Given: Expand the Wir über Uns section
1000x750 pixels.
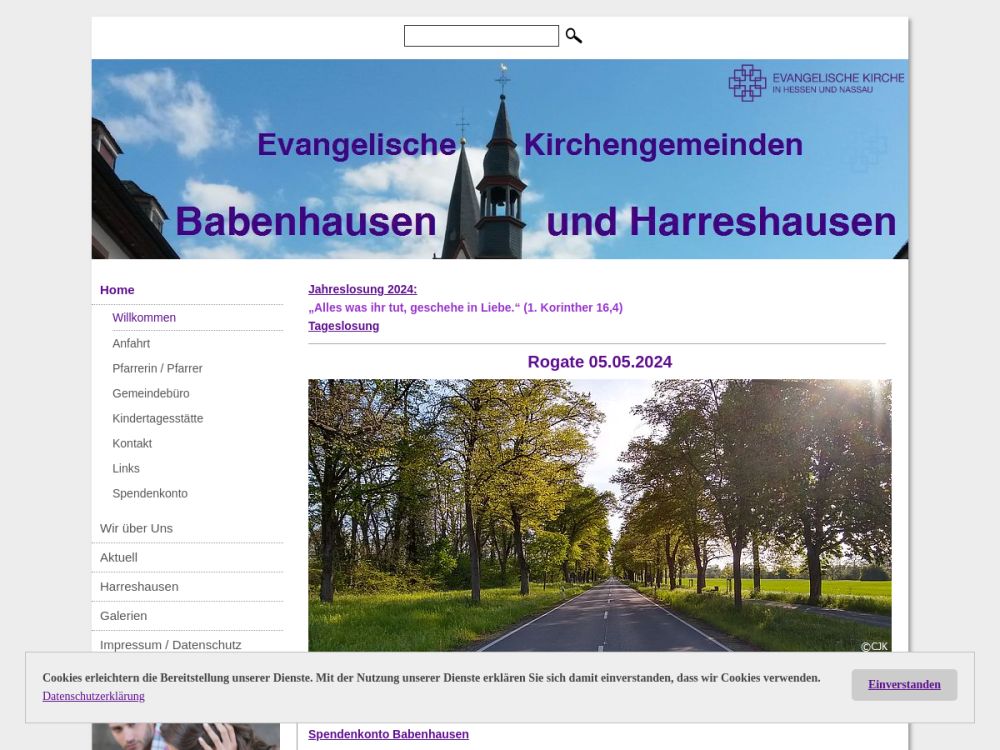Looking at the screenshot, I should 136,528.
